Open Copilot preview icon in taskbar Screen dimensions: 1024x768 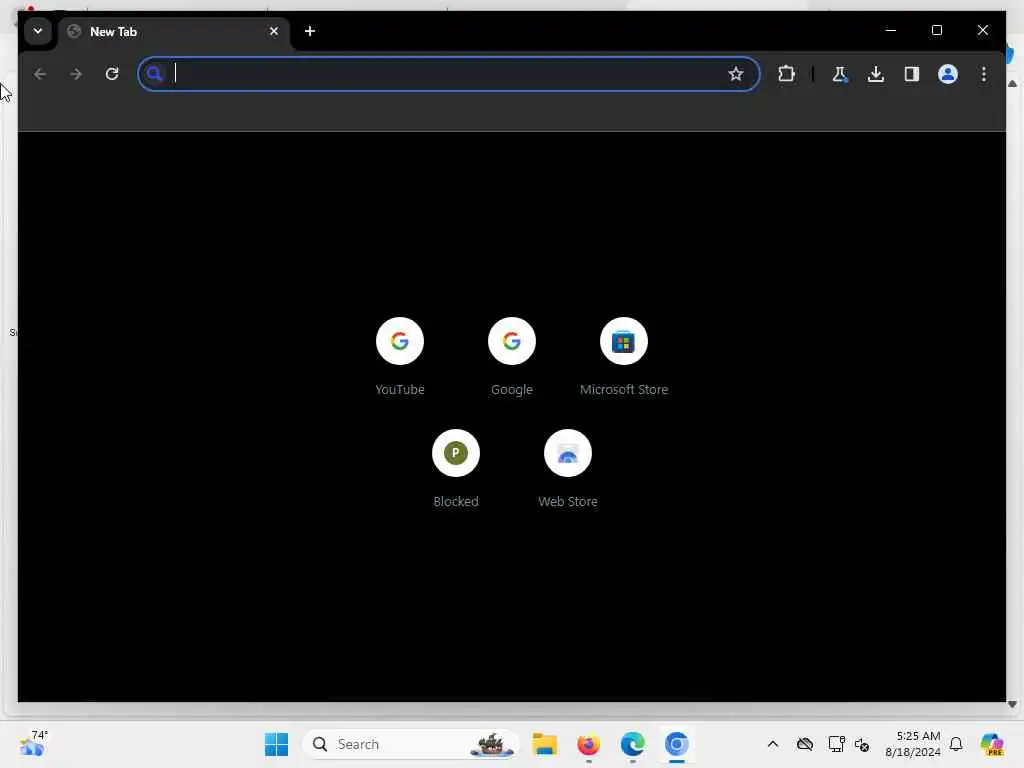click(x=992, y=744)
